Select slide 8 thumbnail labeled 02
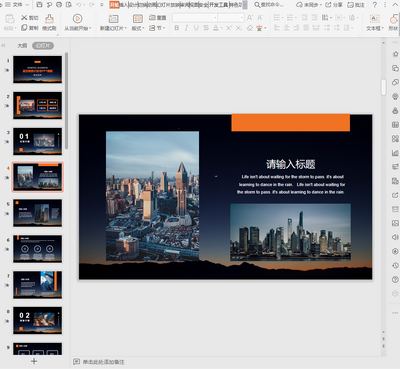The width and height of the screenshot is (400, 369). (38, 320)
